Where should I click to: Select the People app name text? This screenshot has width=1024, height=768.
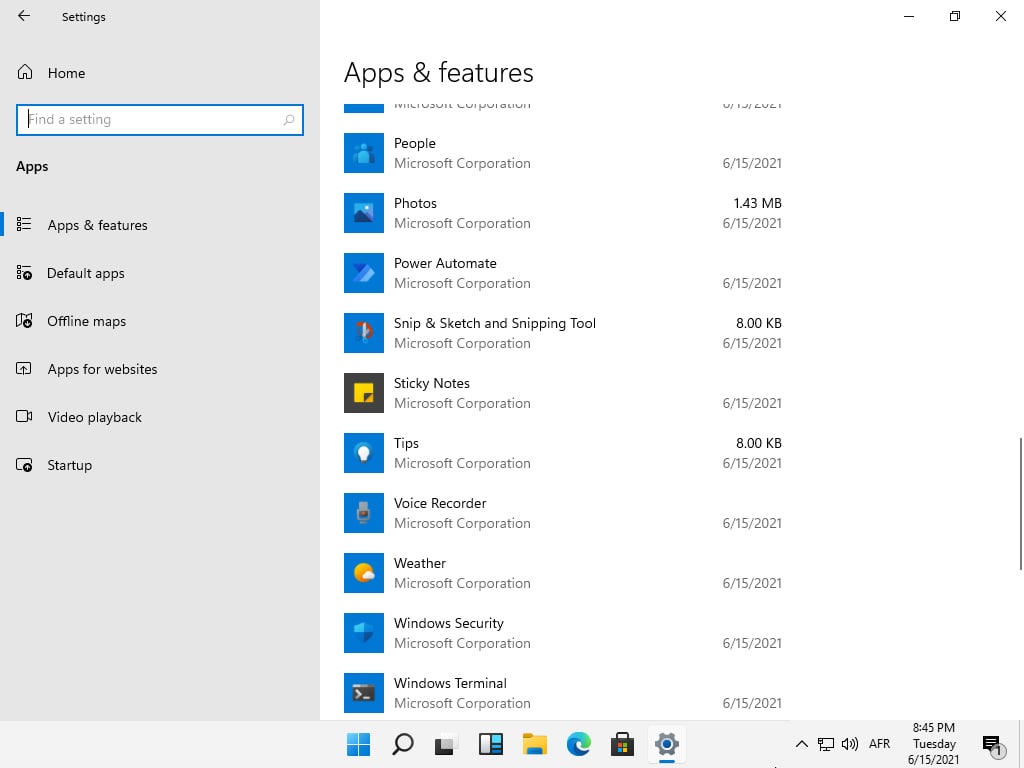point(414,143)
